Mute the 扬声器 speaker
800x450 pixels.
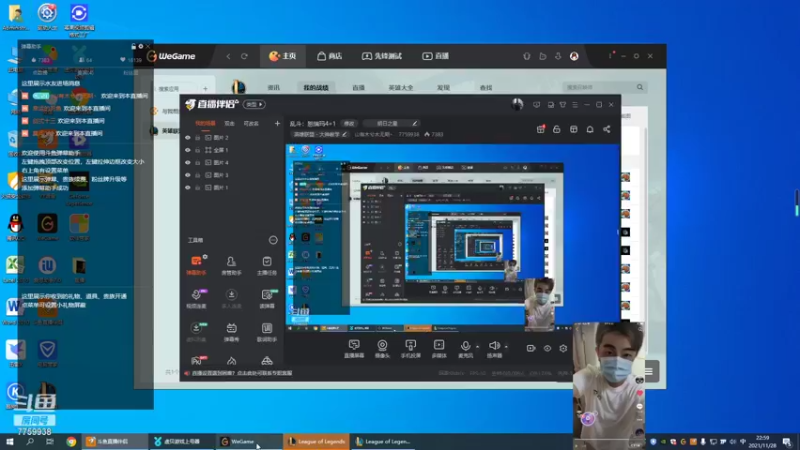(x=494, y=348)
